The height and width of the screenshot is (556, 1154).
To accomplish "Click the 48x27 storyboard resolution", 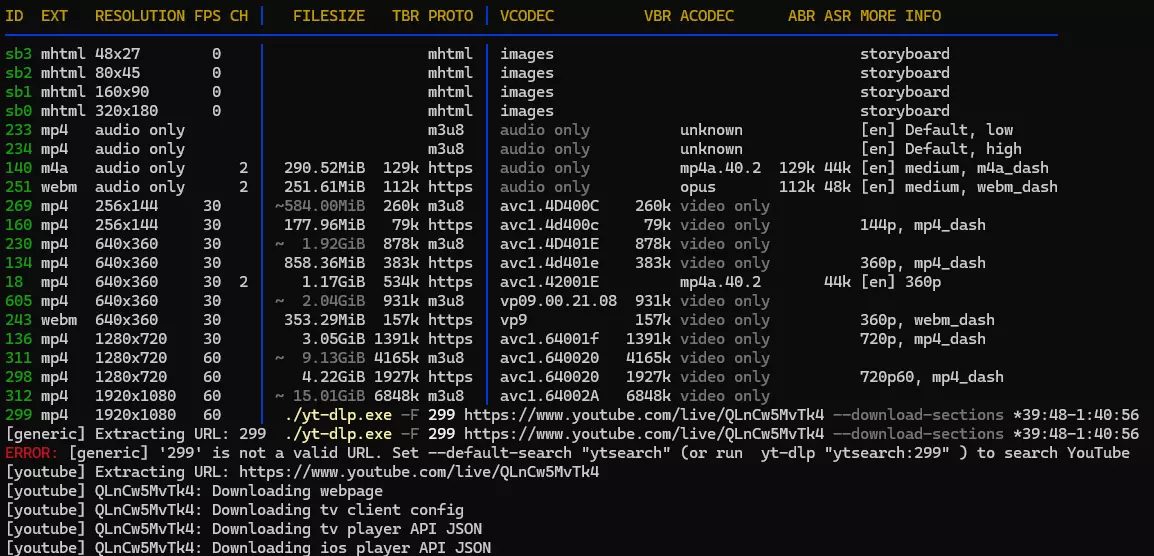I will click(x=118, y=54).
